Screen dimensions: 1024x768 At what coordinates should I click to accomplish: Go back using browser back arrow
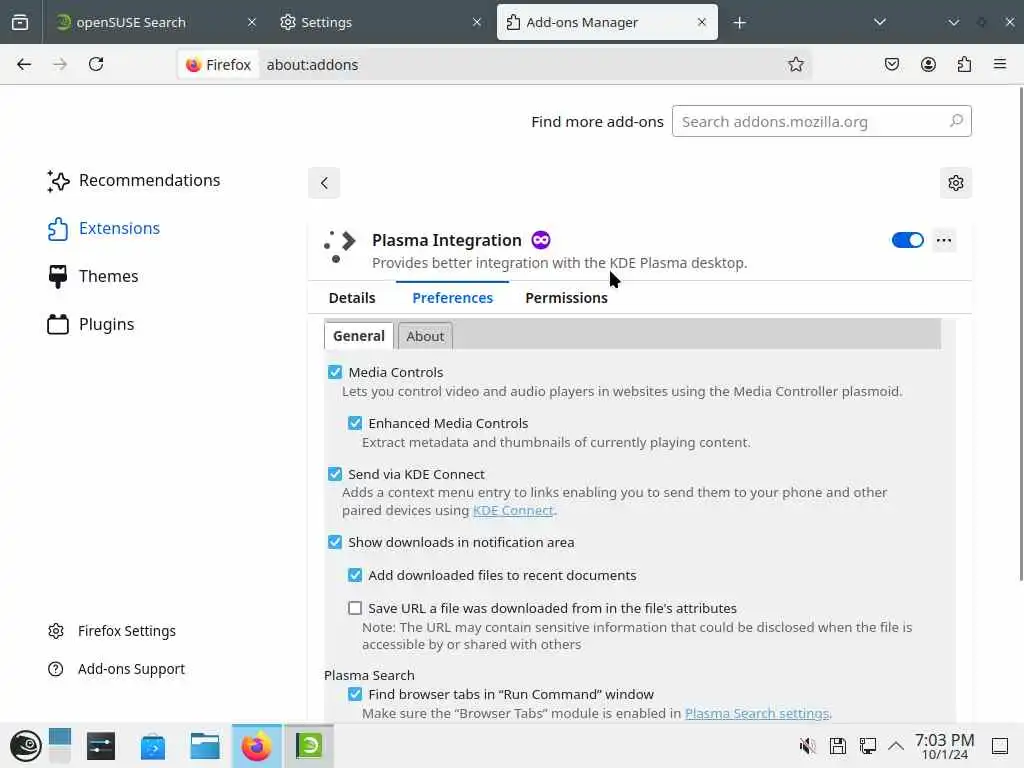24,64
